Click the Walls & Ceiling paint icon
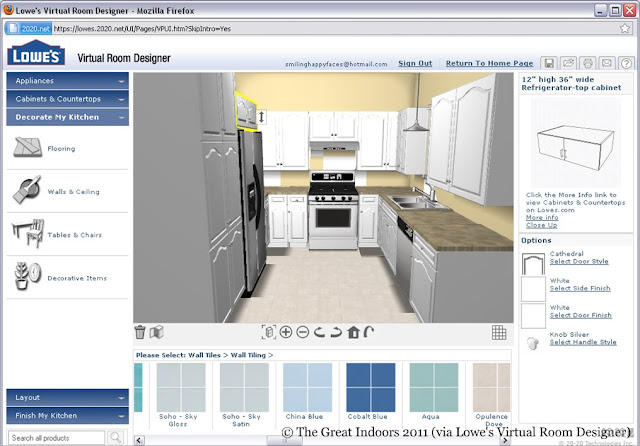The width and height of the screenshot is (640, 446). pyautogui.click(x=27, y=190)
